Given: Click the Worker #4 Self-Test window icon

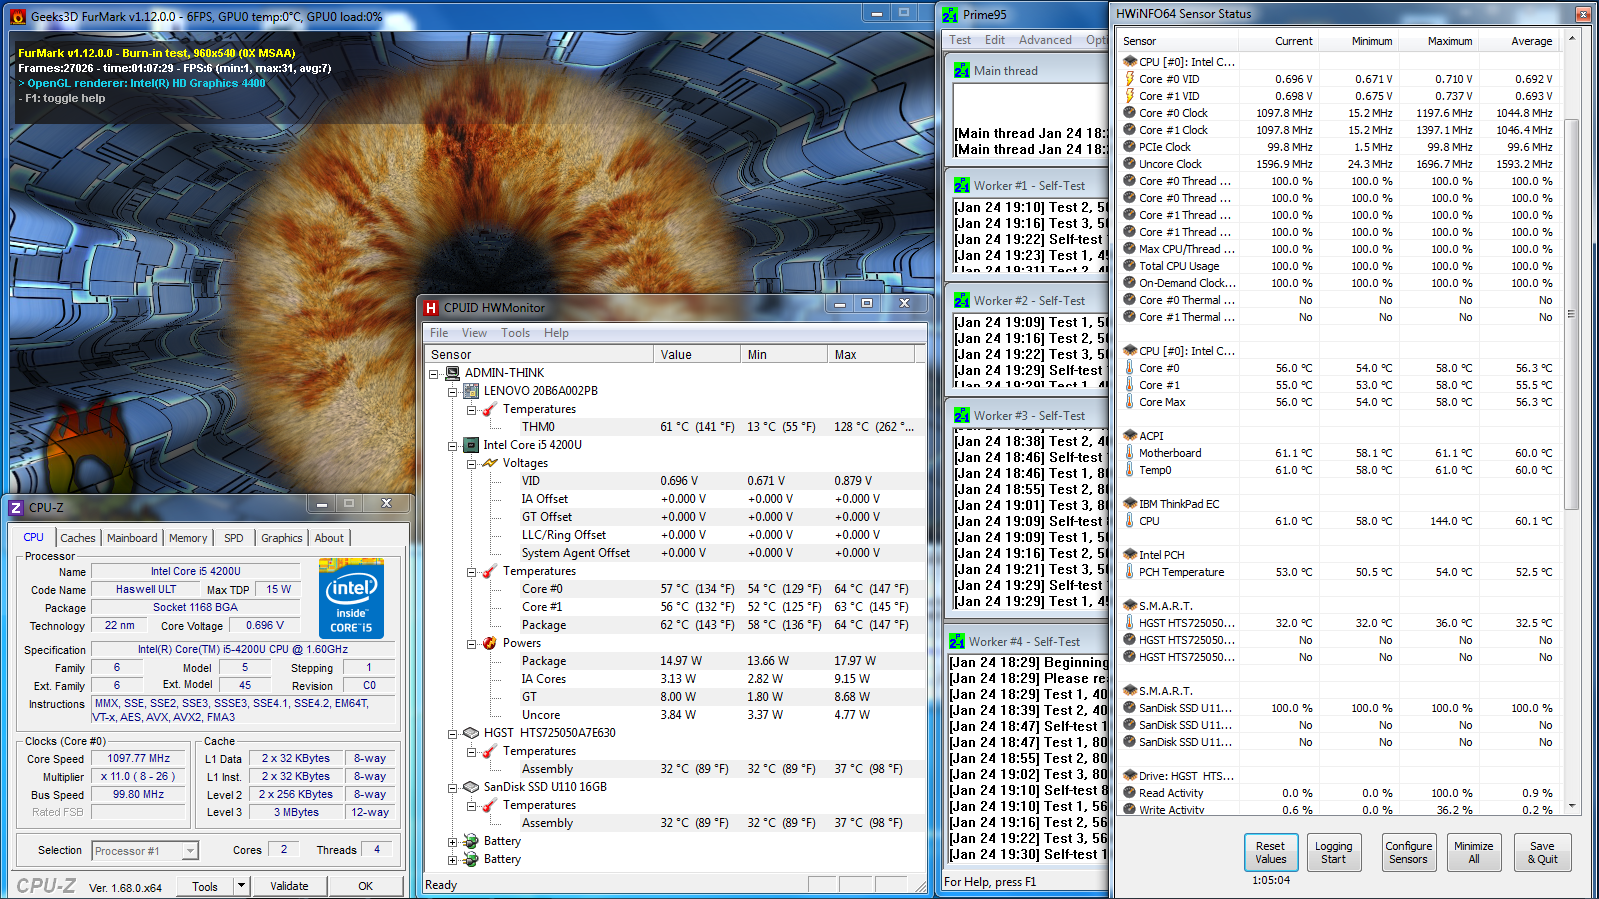Looking at the screenshot, I should [x=957, y=642].
